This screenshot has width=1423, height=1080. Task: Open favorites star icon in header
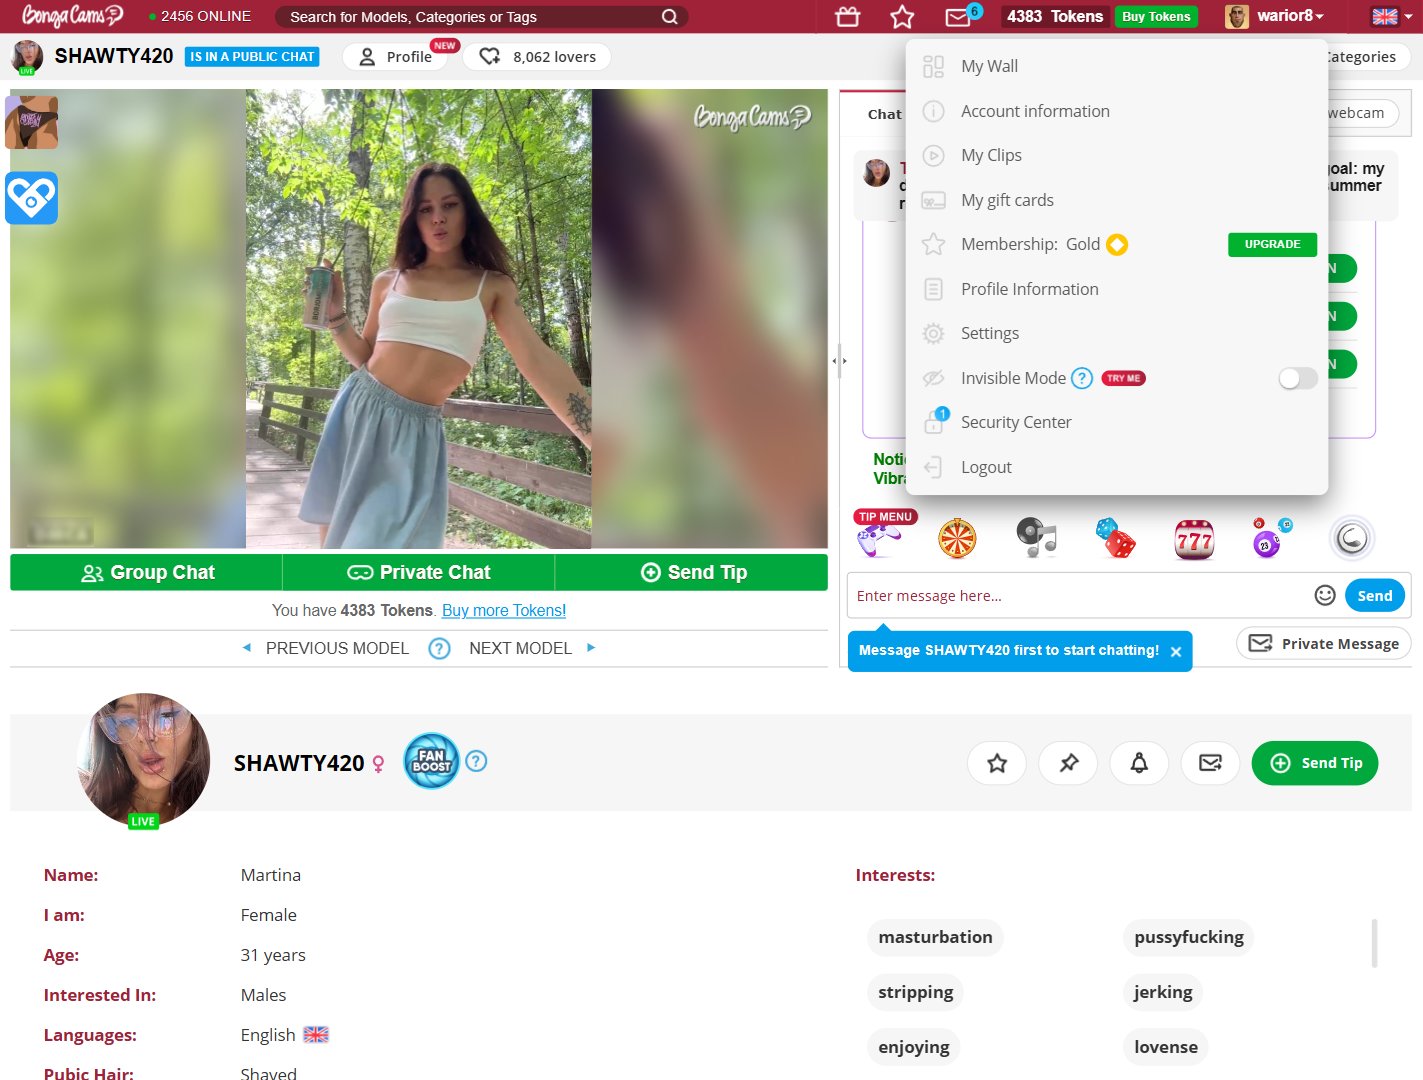click(902, 16)
